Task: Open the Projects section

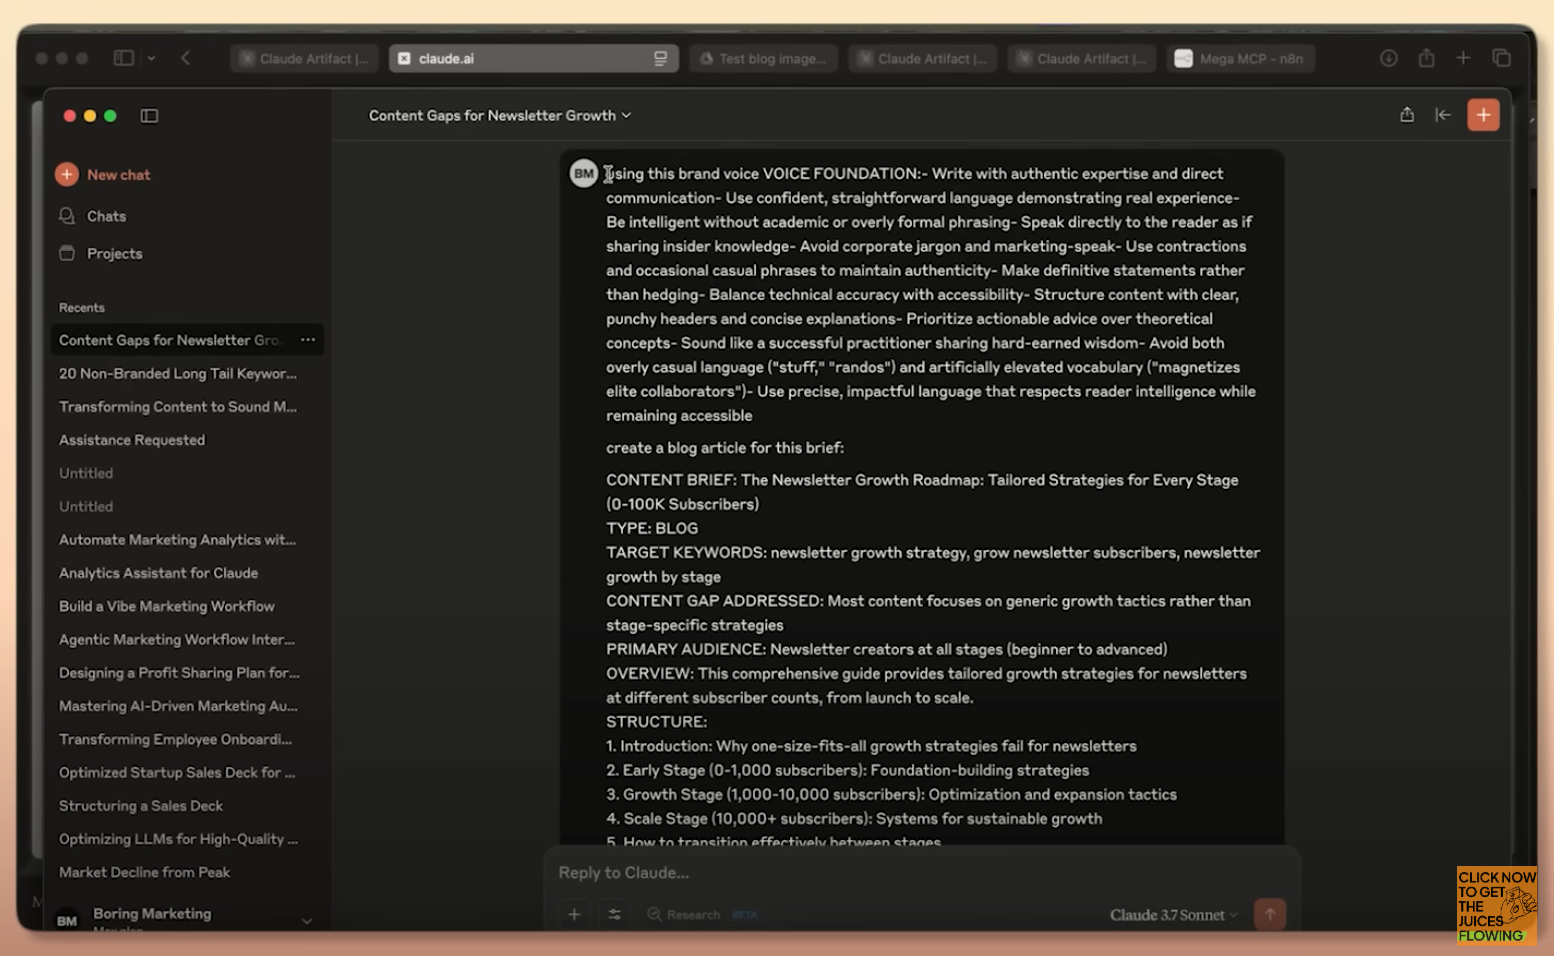Action: (x=101, y=254)
